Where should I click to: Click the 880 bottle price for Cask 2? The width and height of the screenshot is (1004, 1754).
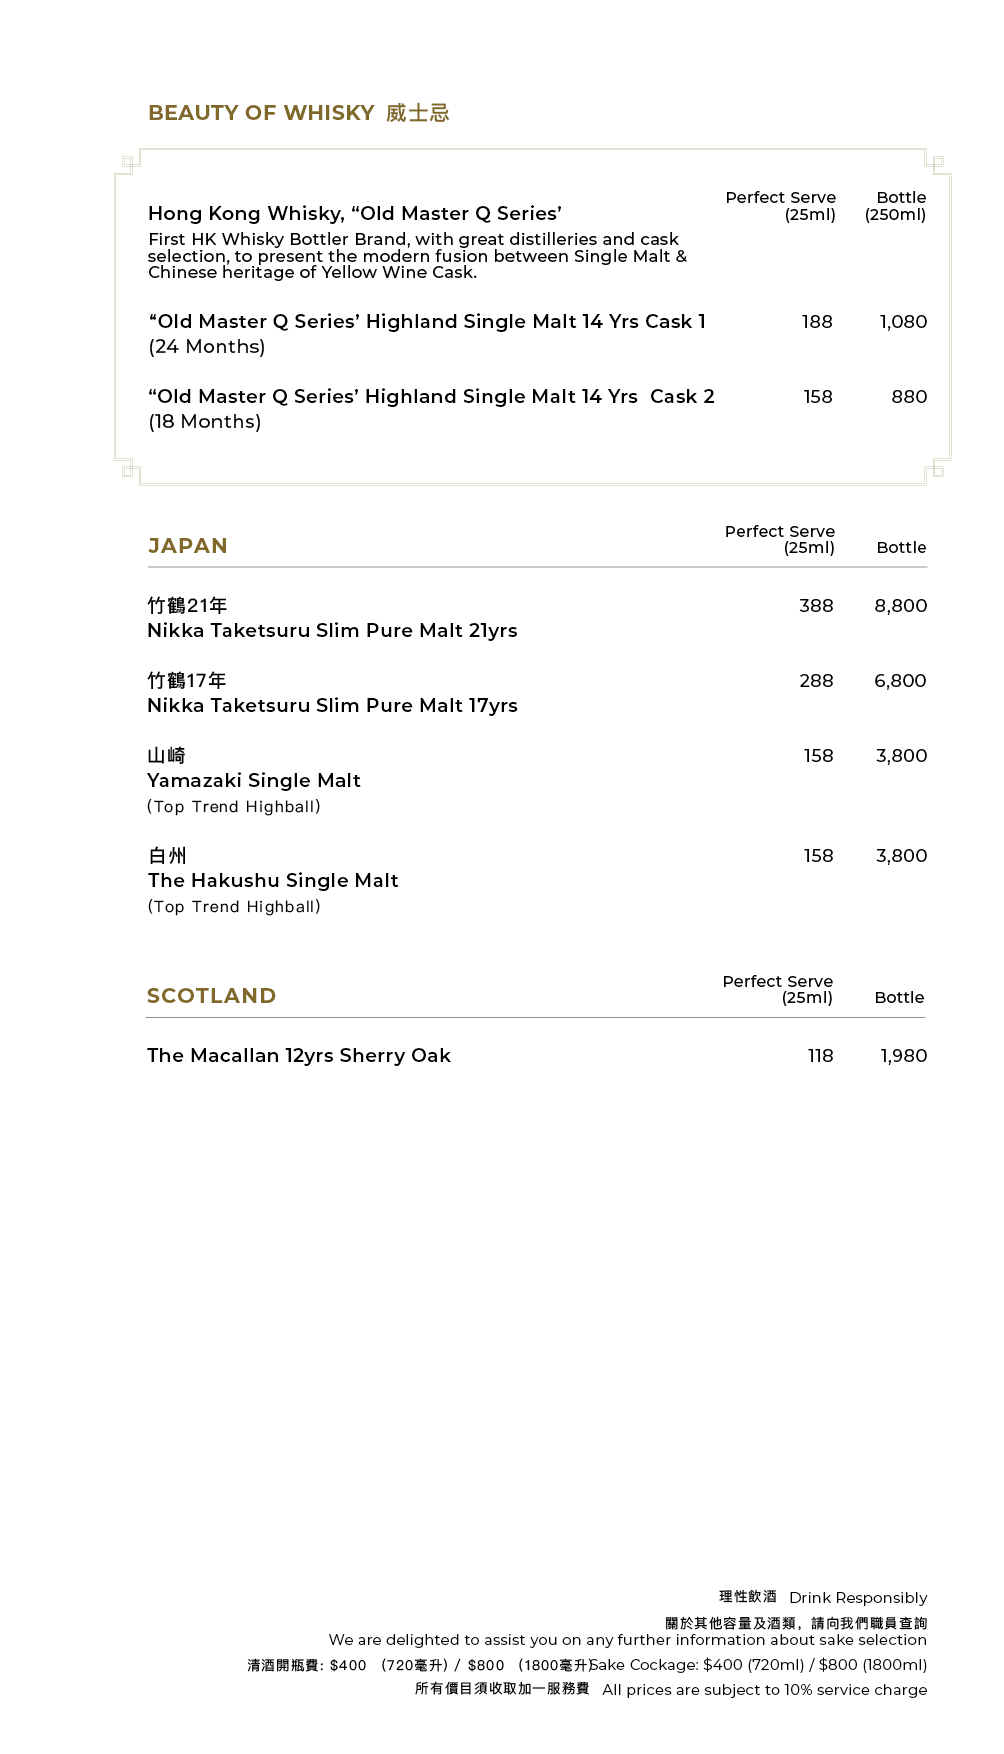pos(908,397)
